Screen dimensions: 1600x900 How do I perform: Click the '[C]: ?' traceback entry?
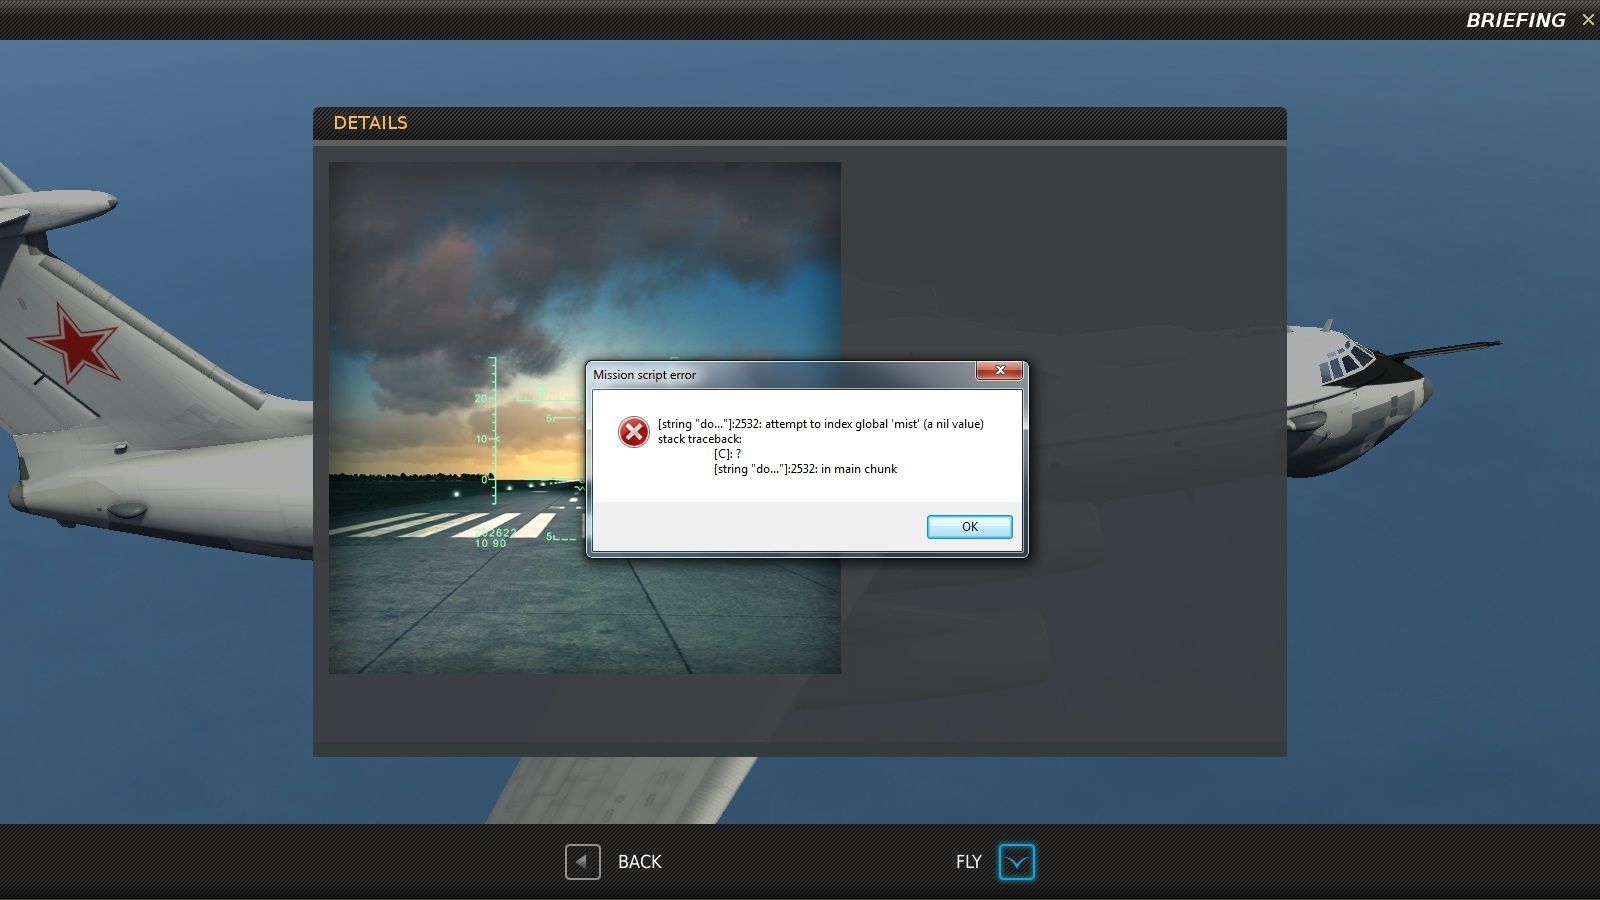point(727,453)
